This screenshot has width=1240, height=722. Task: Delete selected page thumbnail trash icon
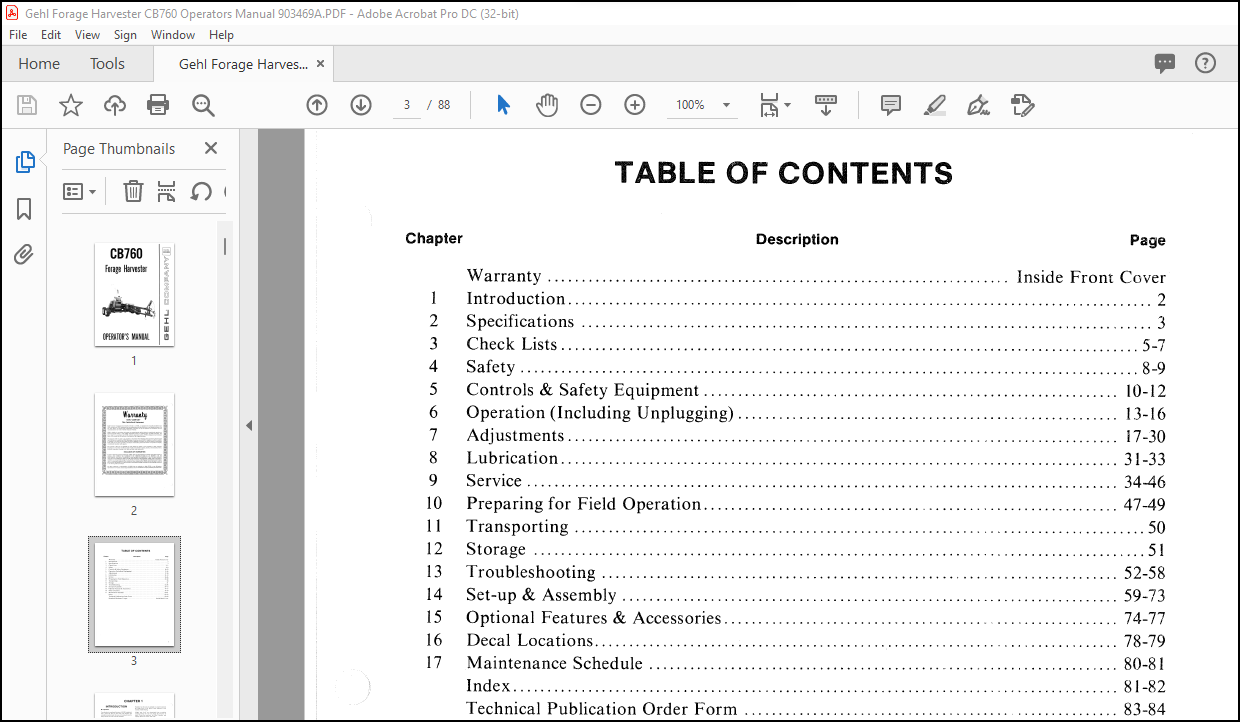133,191
